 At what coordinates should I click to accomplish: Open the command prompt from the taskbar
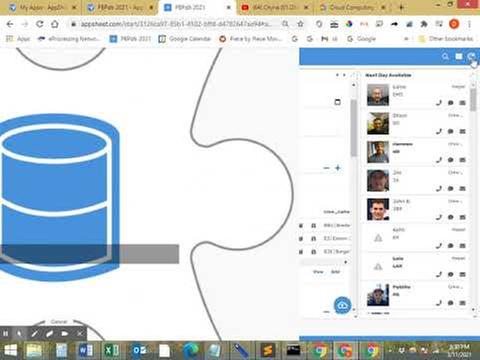293,351
